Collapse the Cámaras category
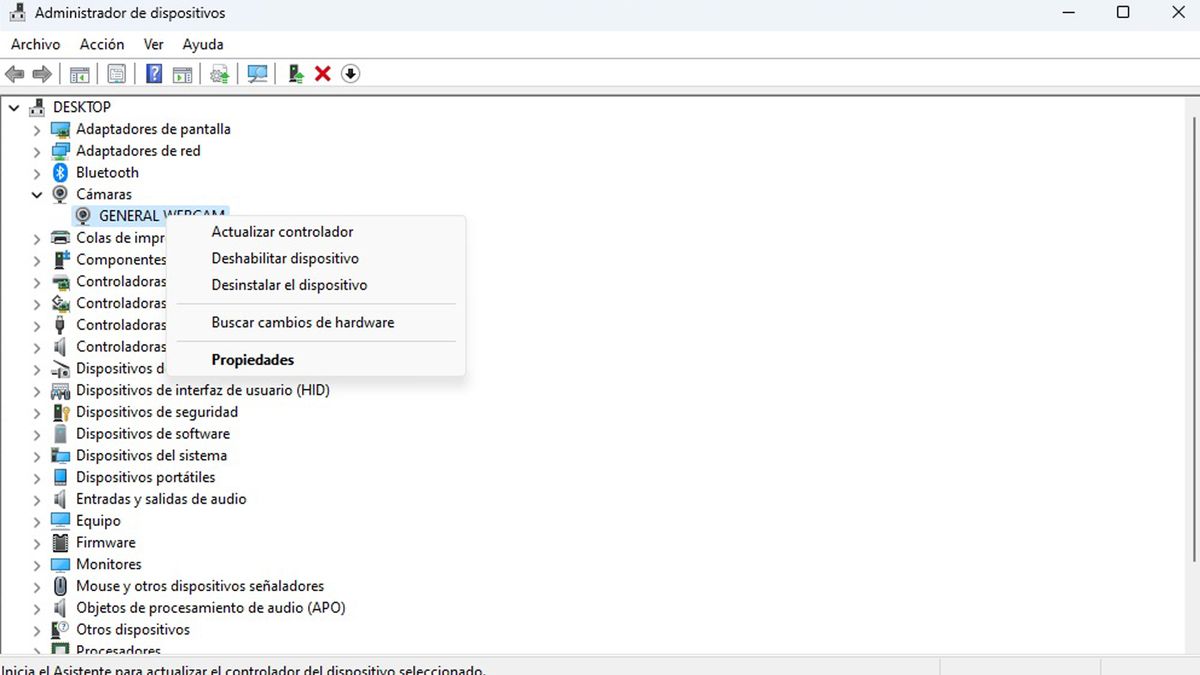 pyautogui.click(x=37, y=193)
